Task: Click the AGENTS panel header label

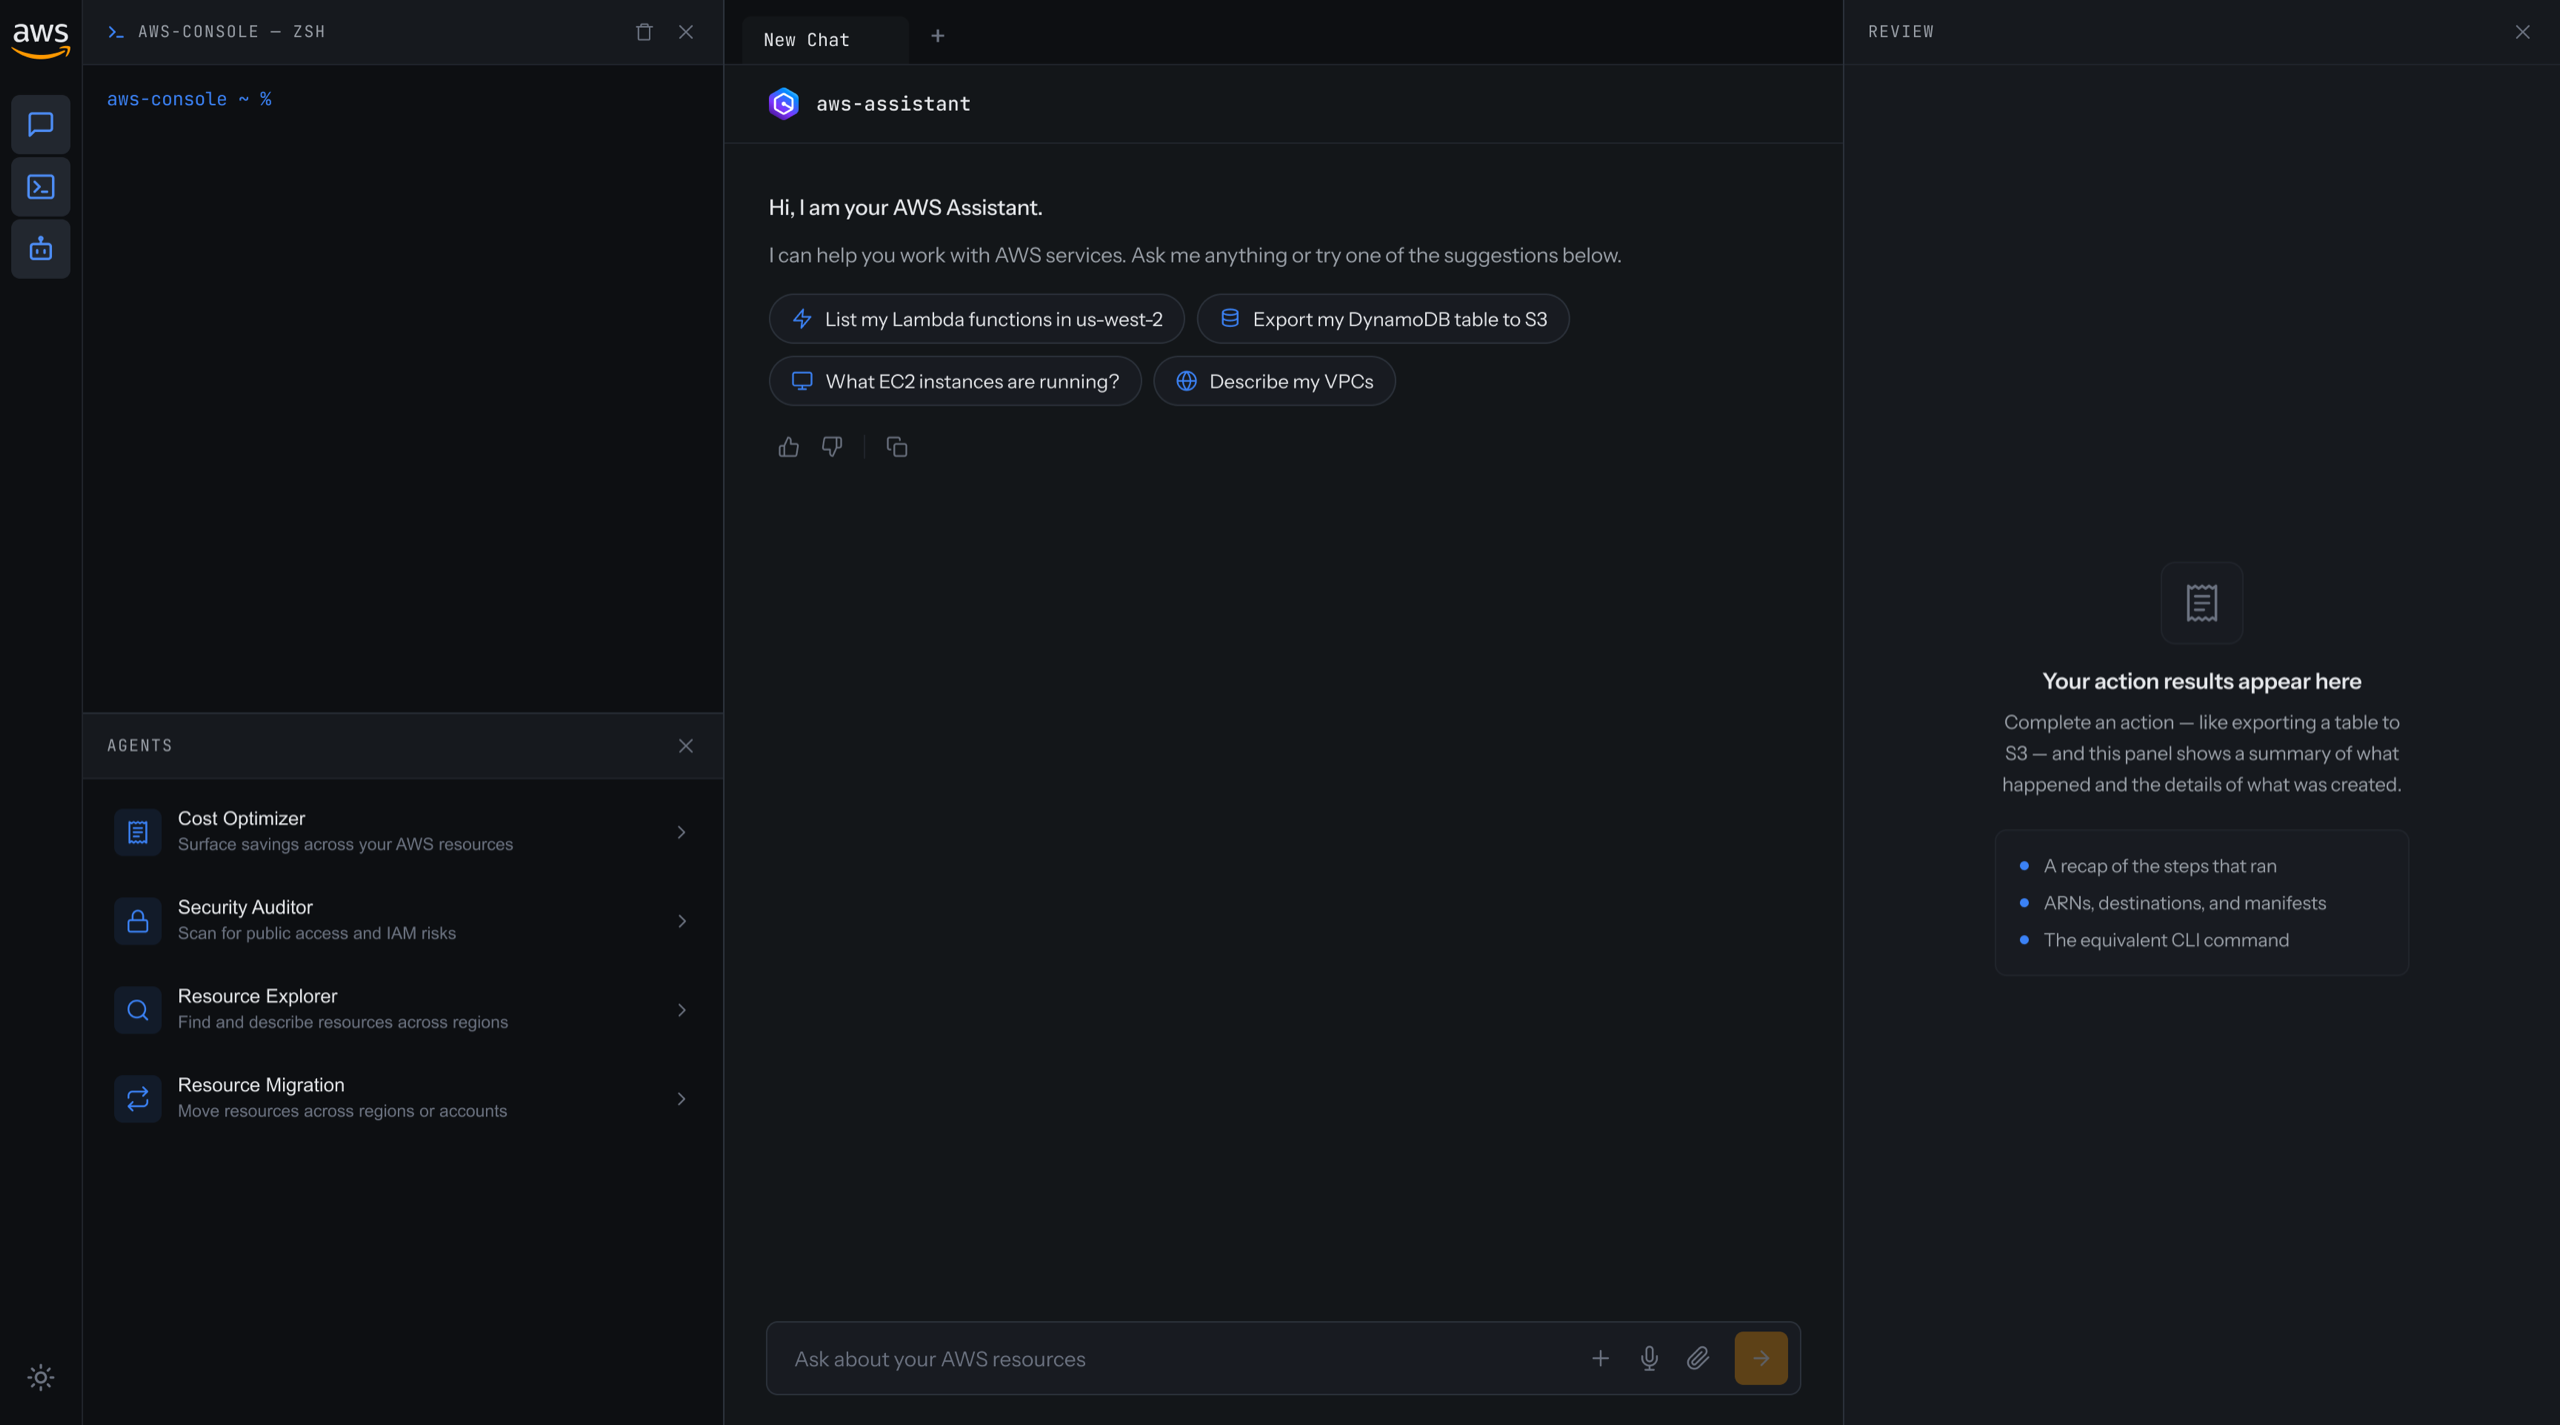Action: pos(140,746)
